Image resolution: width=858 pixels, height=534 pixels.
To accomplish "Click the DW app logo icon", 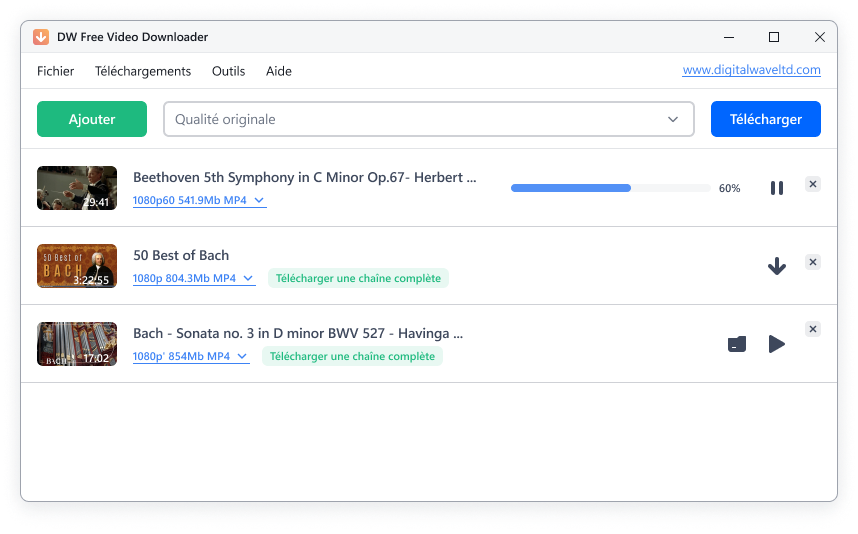I will 41,37.
